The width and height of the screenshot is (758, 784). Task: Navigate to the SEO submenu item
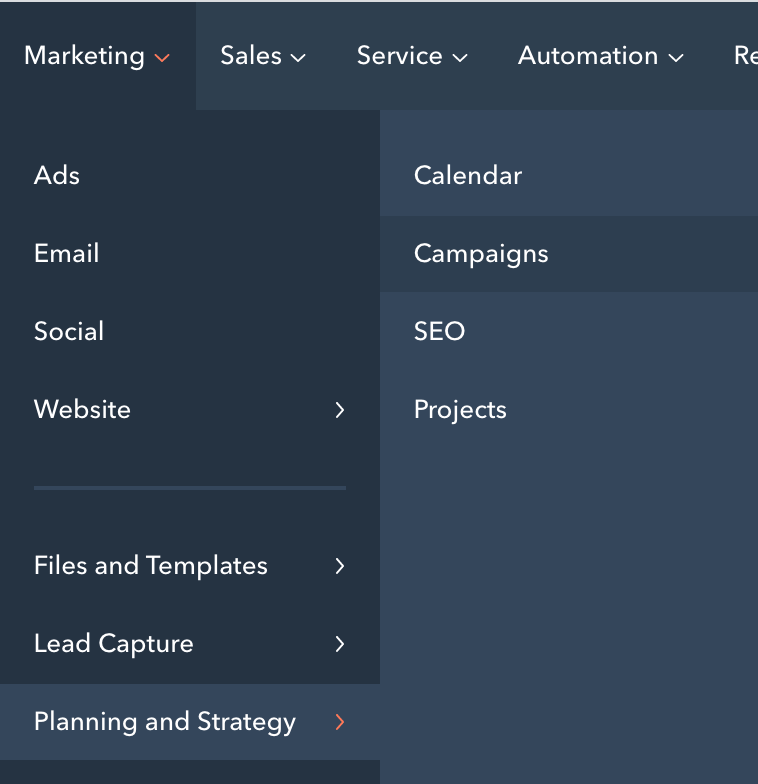(x=440, y=331)
